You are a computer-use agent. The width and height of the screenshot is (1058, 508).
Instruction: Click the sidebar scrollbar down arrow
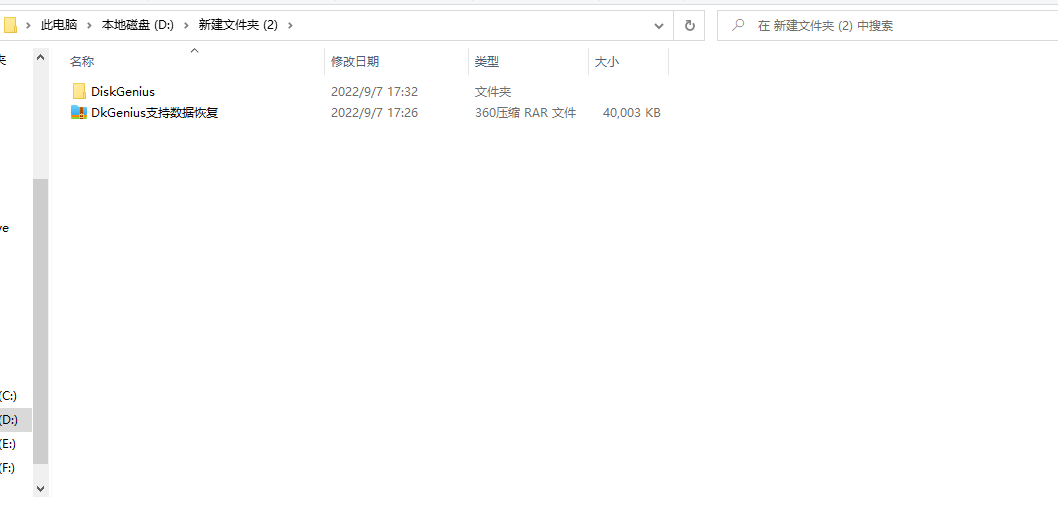(x=40, y=488)
